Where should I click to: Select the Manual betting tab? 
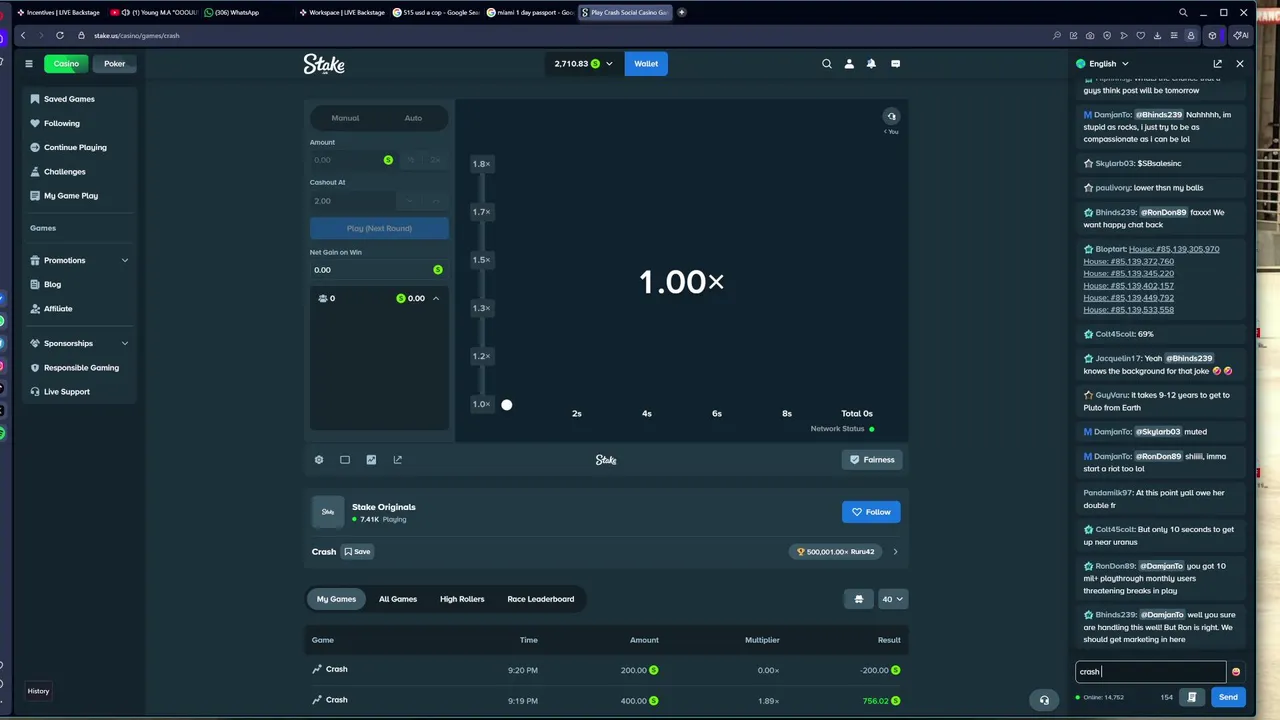345,118
